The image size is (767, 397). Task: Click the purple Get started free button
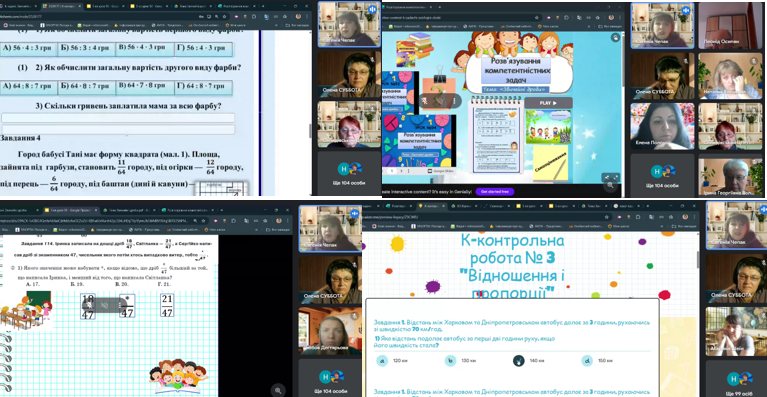495,192
